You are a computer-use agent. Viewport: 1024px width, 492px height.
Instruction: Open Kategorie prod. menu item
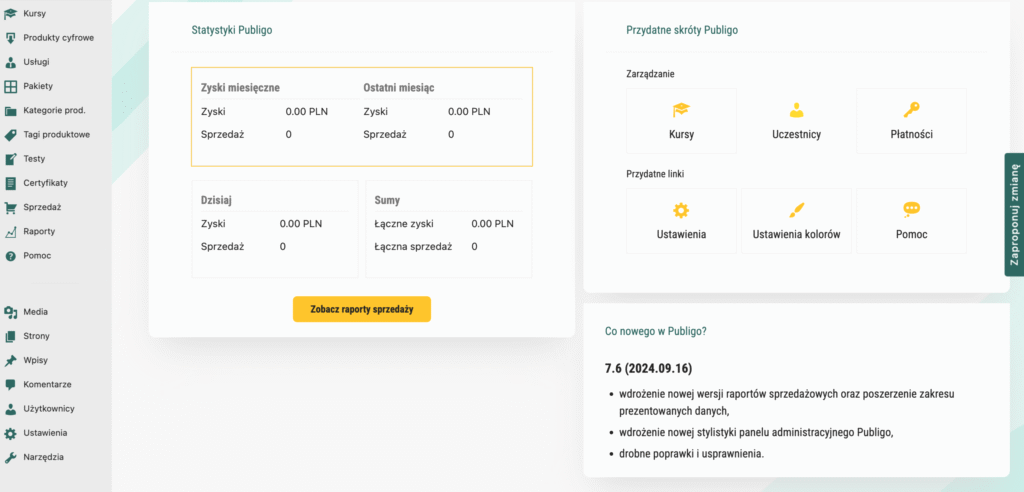56,110
